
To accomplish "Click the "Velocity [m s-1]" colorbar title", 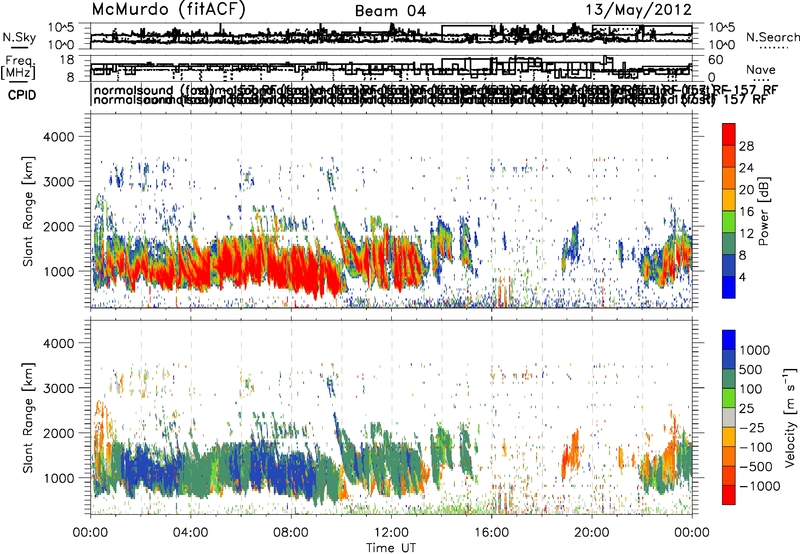I will click(790, 417).
